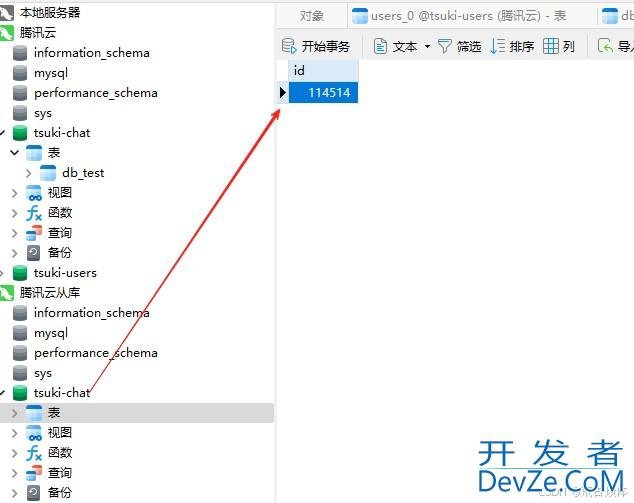Click the 开始事务 button label
The width and height of the screenshot is (634, 503).
326,46
